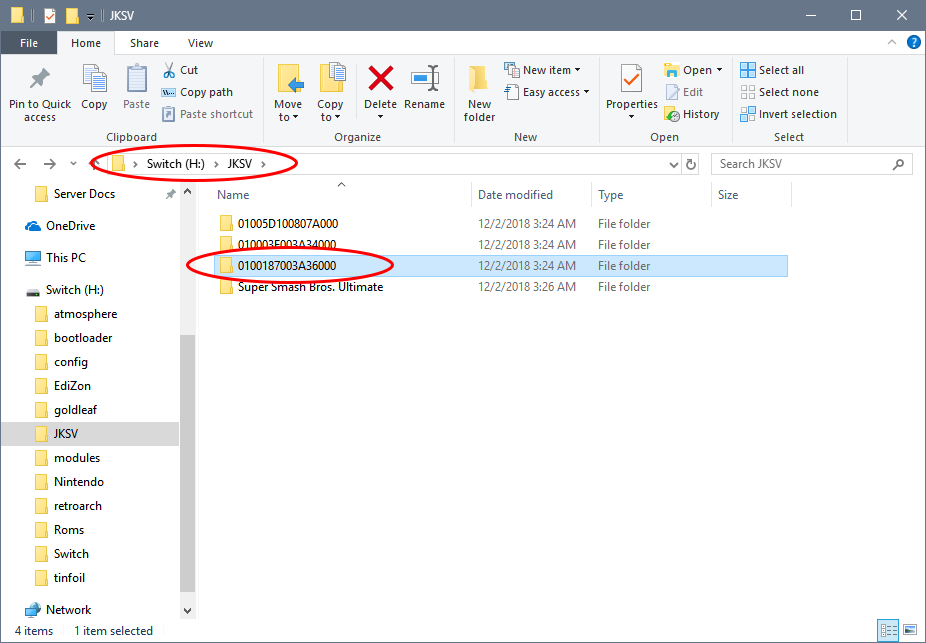This screenshot has height=643, width=926.
Task: Open the Super Smash Bros. Ultimate folder
Action: (310, 287)
